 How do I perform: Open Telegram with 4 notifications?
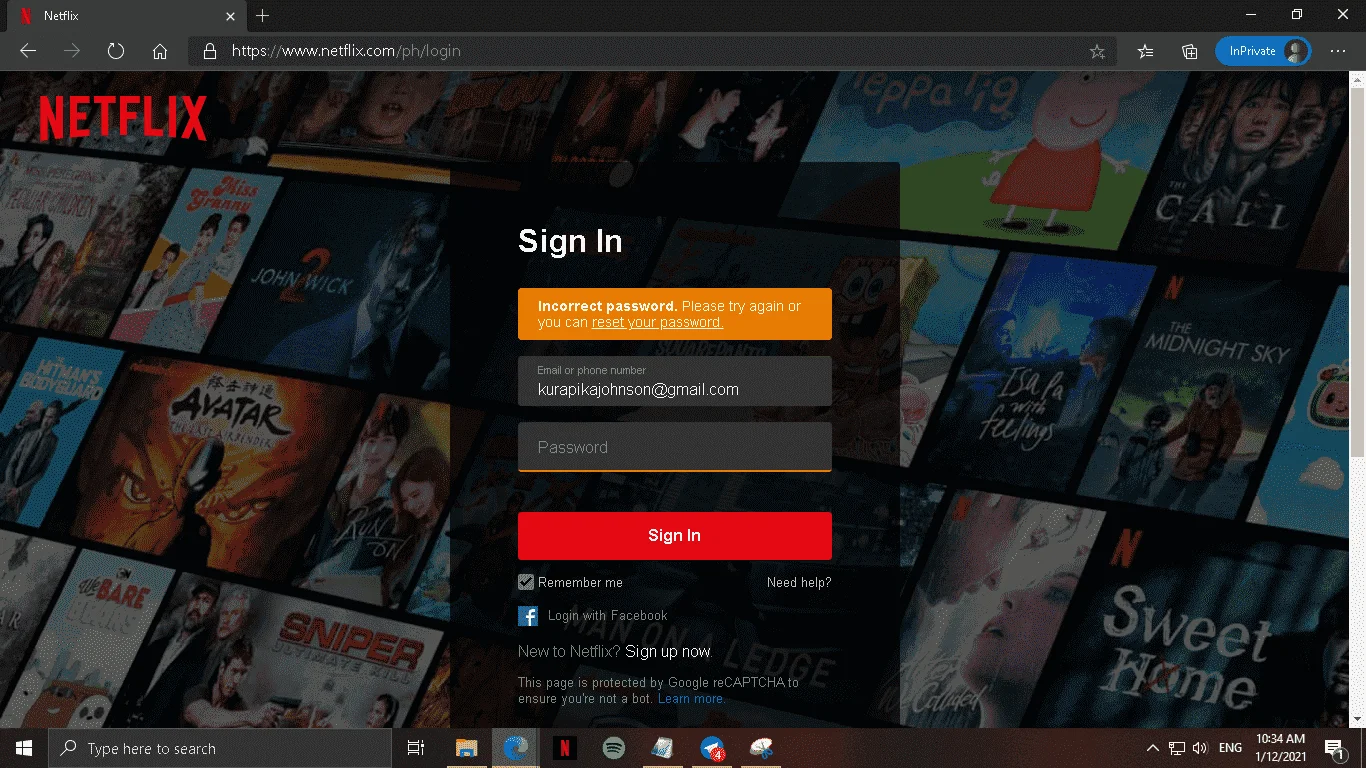click(x=712, y=748)
